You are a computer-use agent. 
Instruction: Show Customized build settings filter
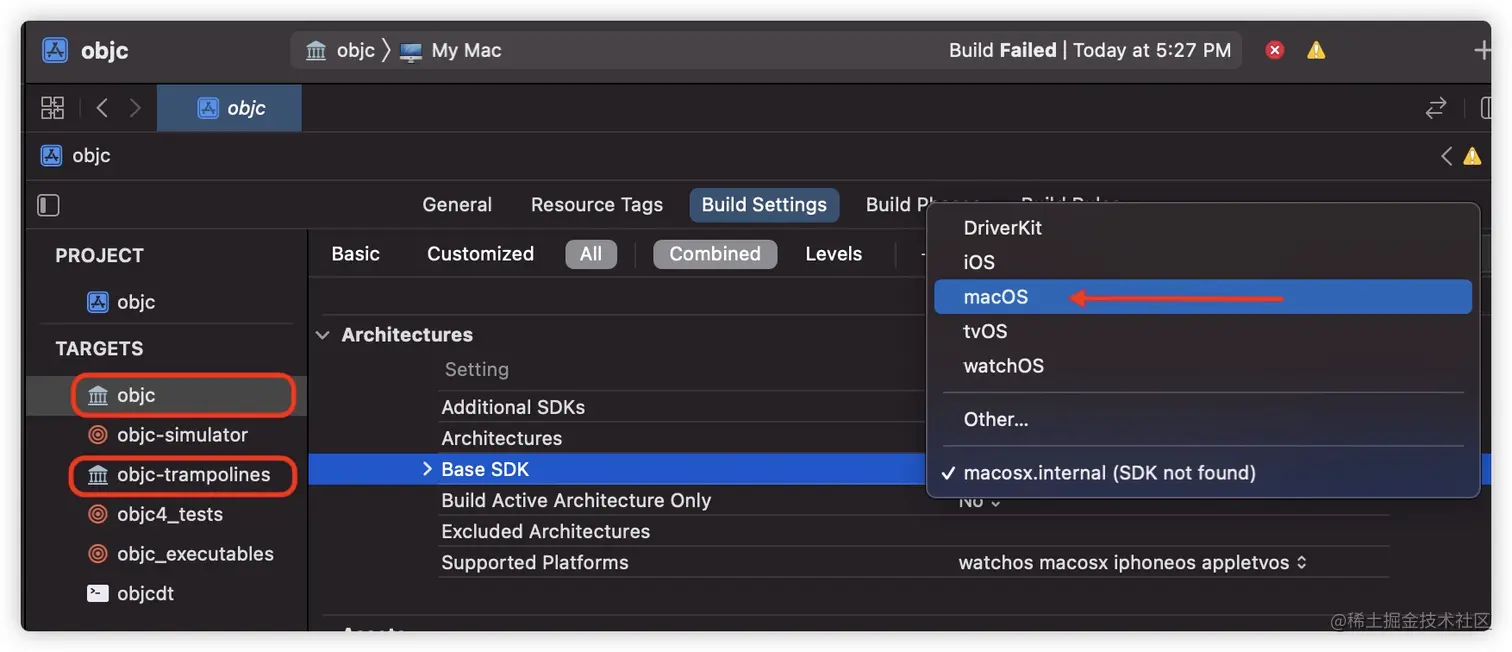pyautogui.click(x=480, y=254)
